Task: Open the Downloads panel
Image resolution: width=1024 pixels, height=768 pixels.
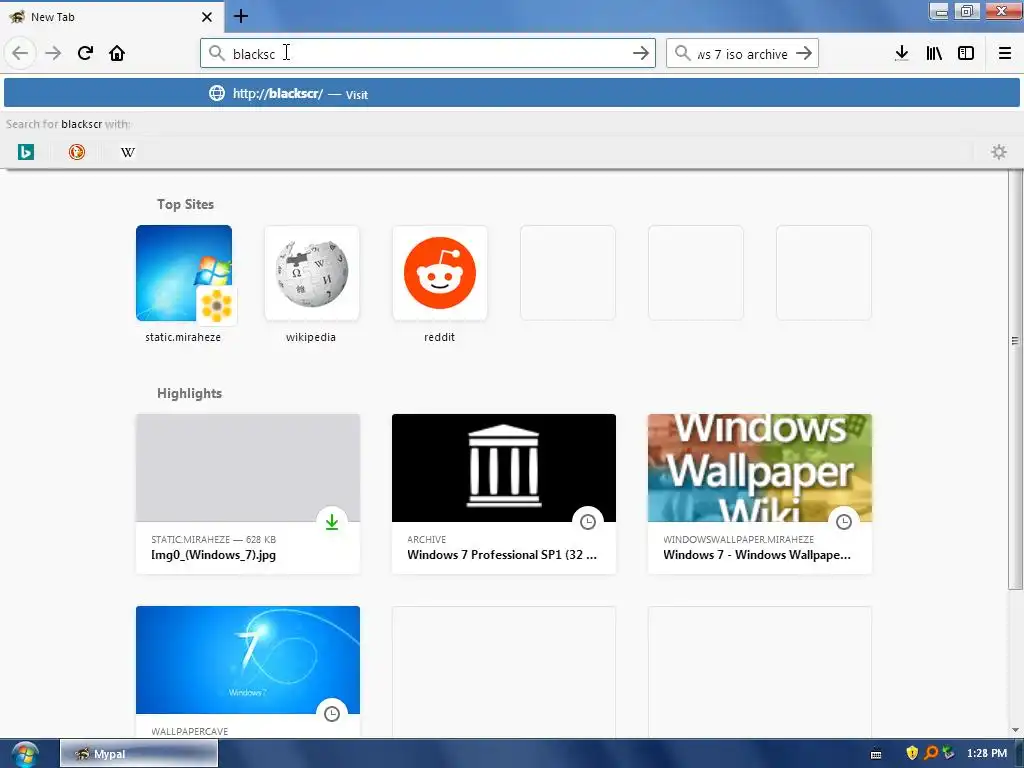Action: [902, 53]
